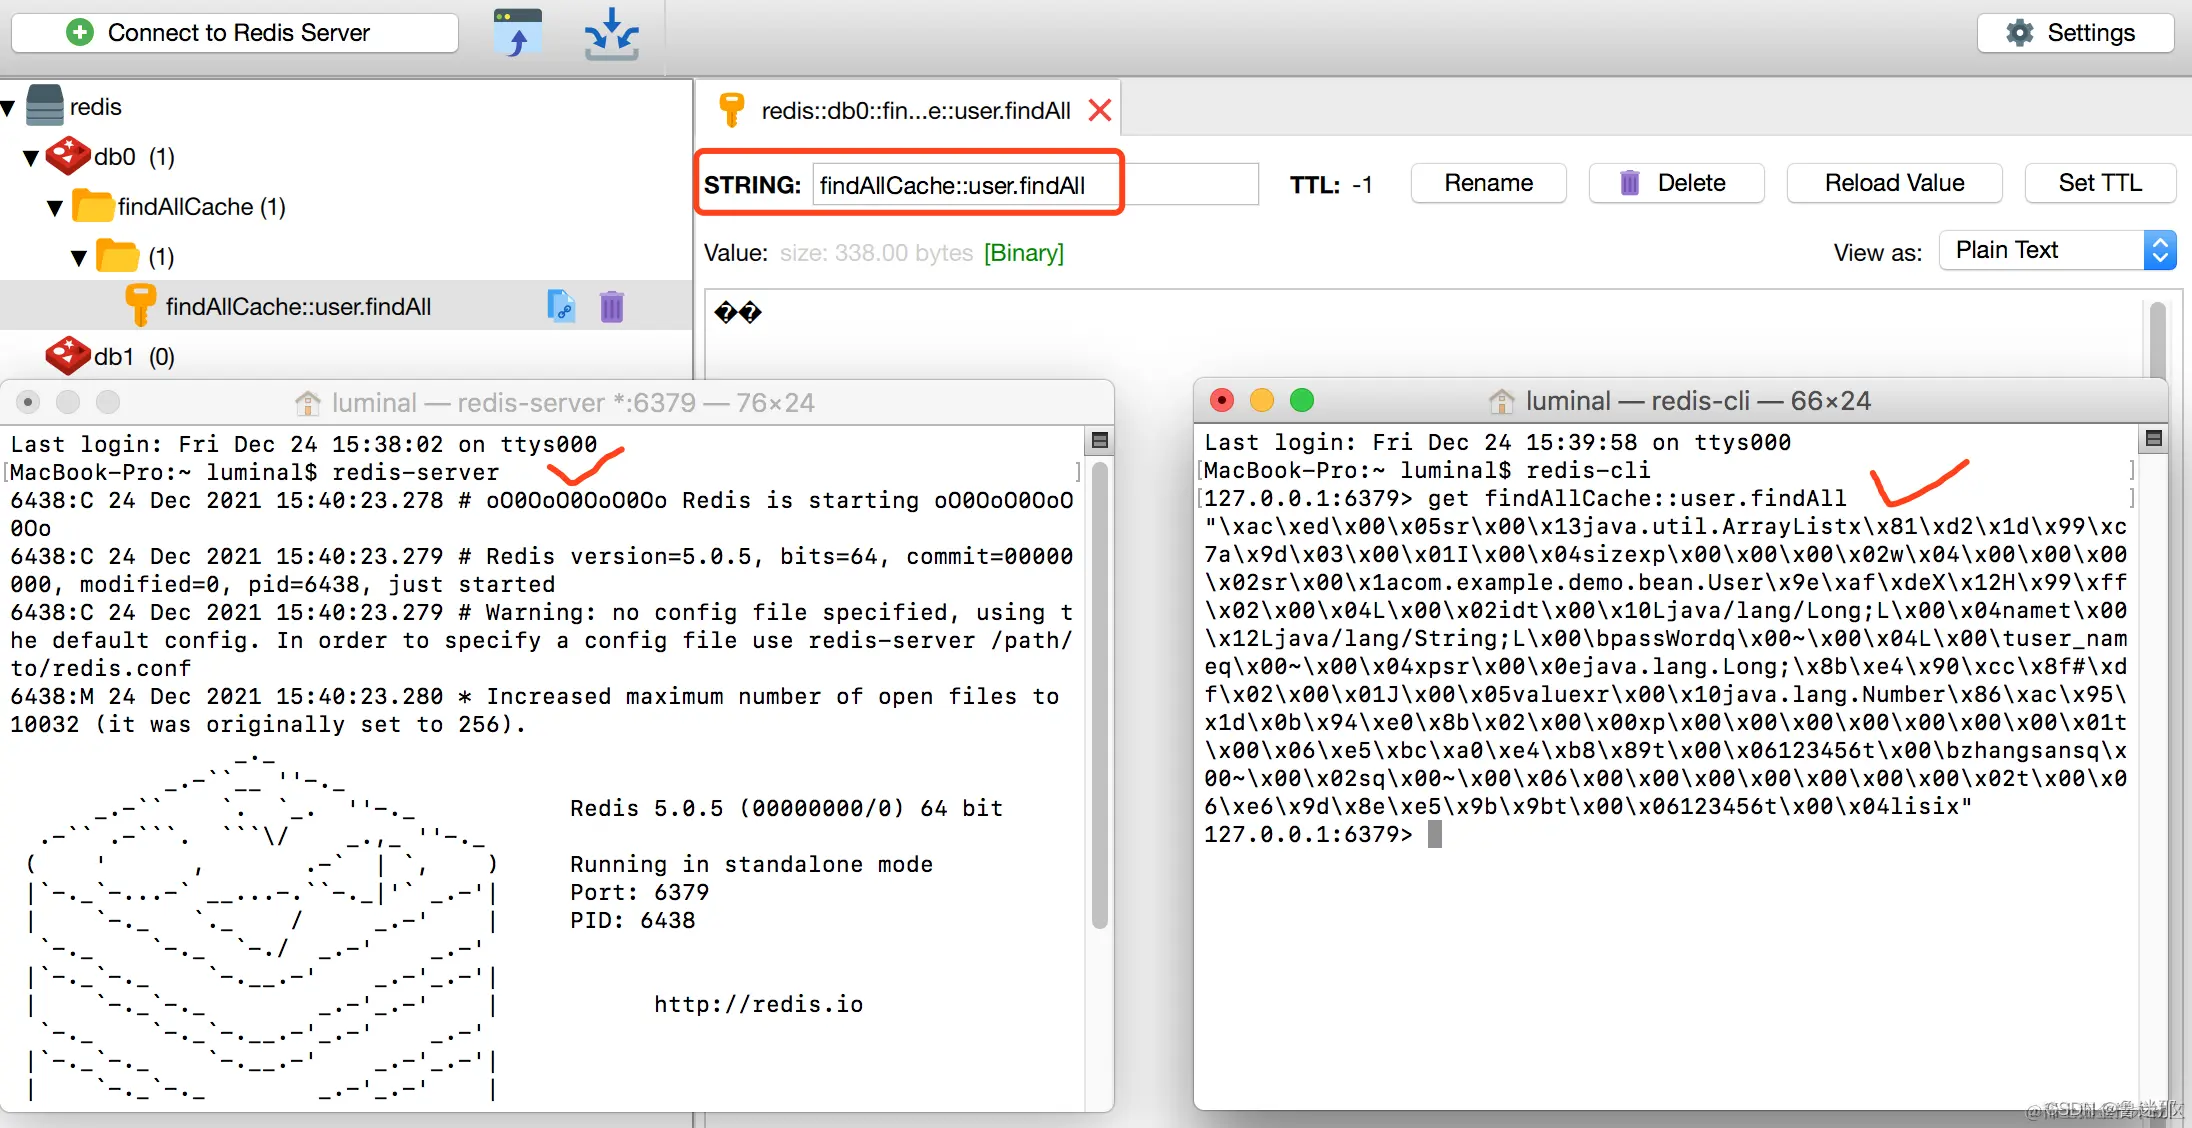This screenshot has width=2192, height=1128.
Task: Click the key icon on the tab
Action: coord(732,109)
